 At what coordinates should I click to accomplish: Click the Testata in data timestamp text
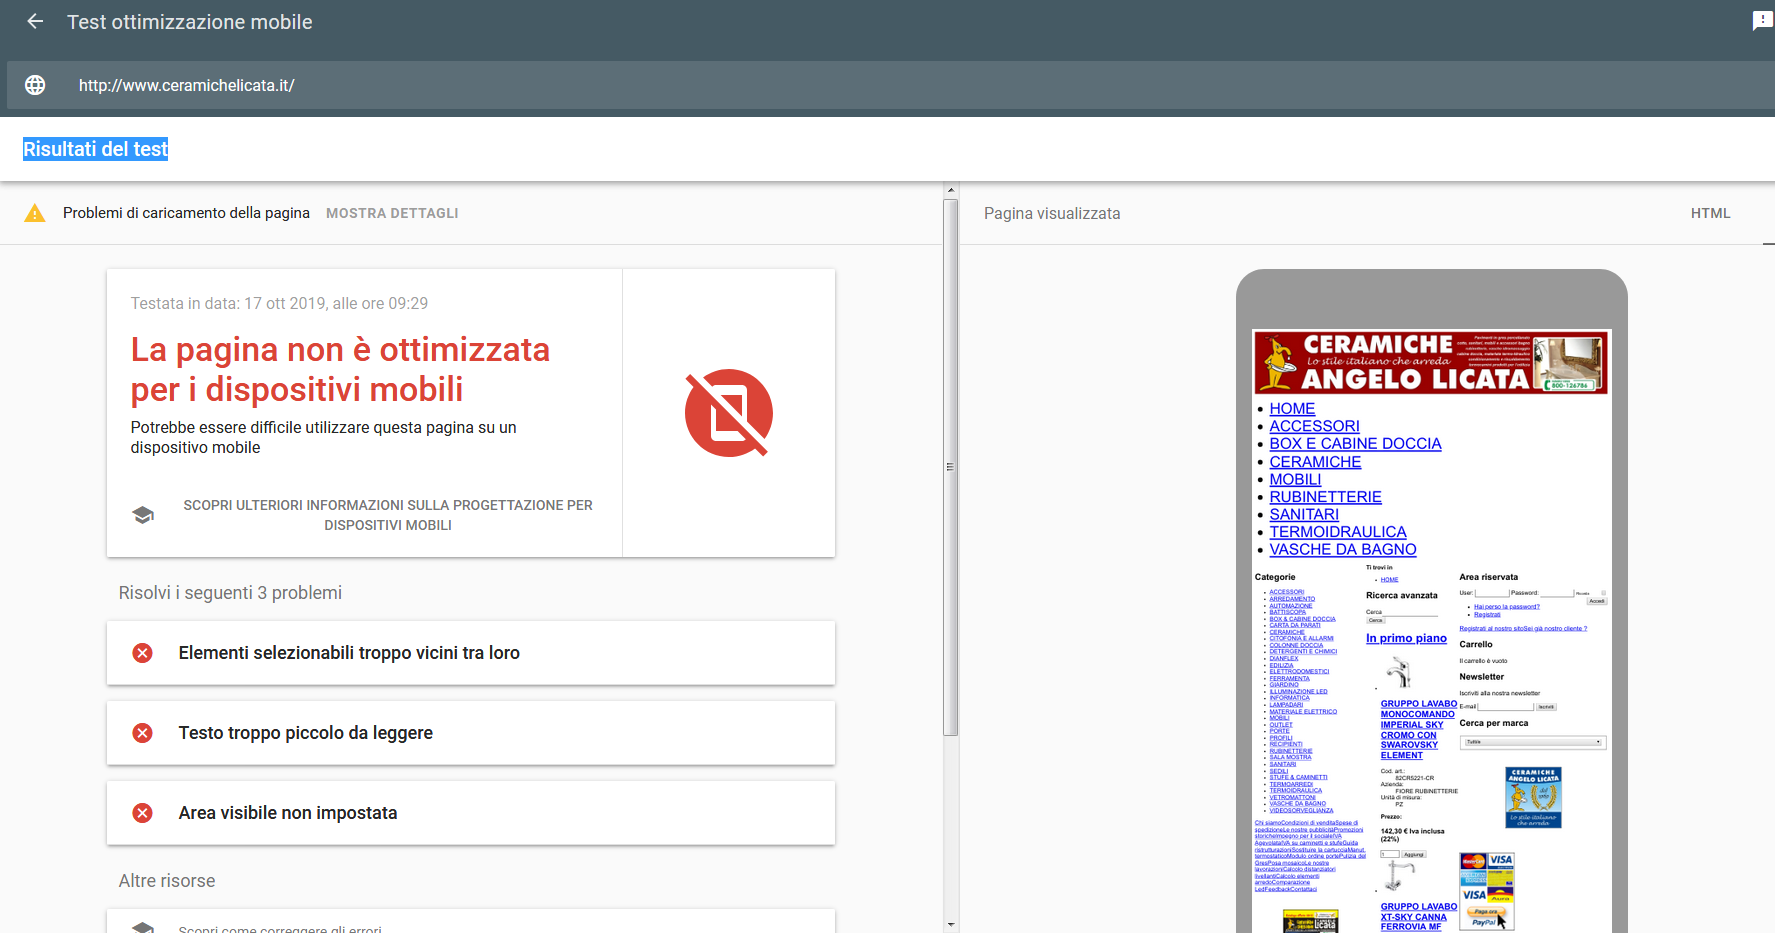(x=279, y=303)
